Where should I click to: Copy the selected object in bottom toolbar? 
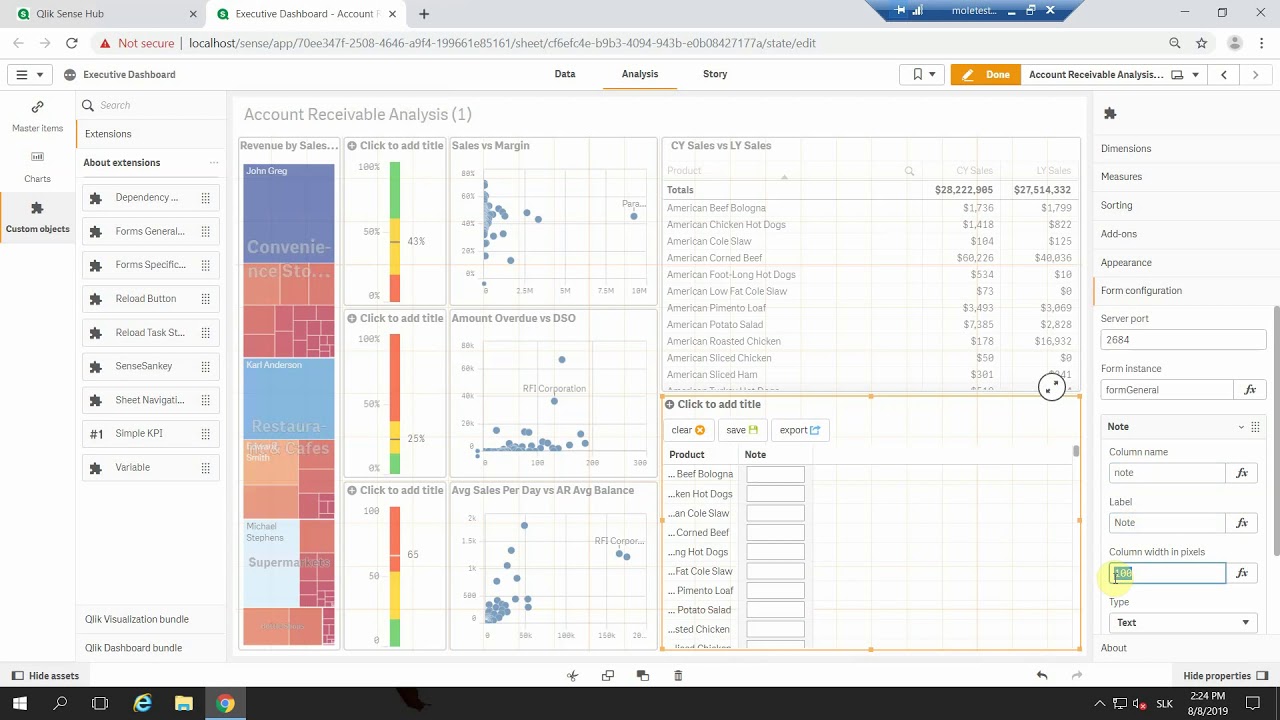[x=607, y=676]
